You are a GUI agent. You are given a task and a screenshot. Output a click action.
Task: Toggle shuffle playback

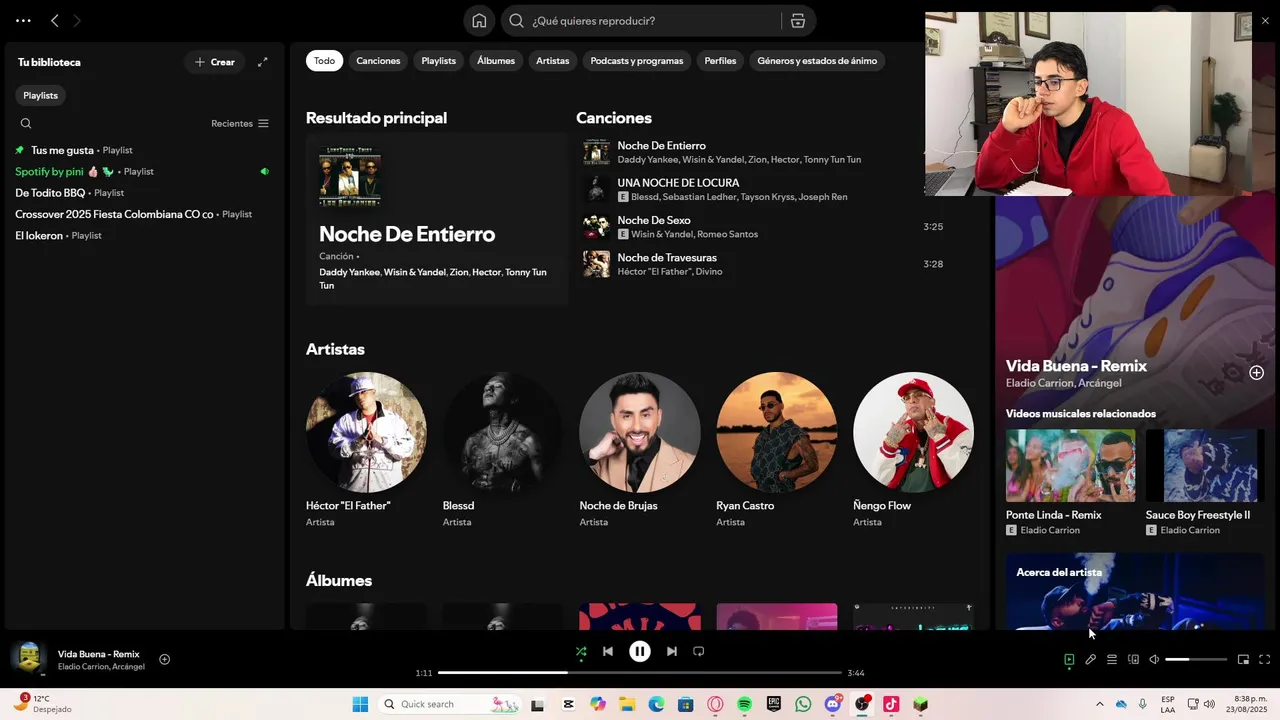pos(581,651)
